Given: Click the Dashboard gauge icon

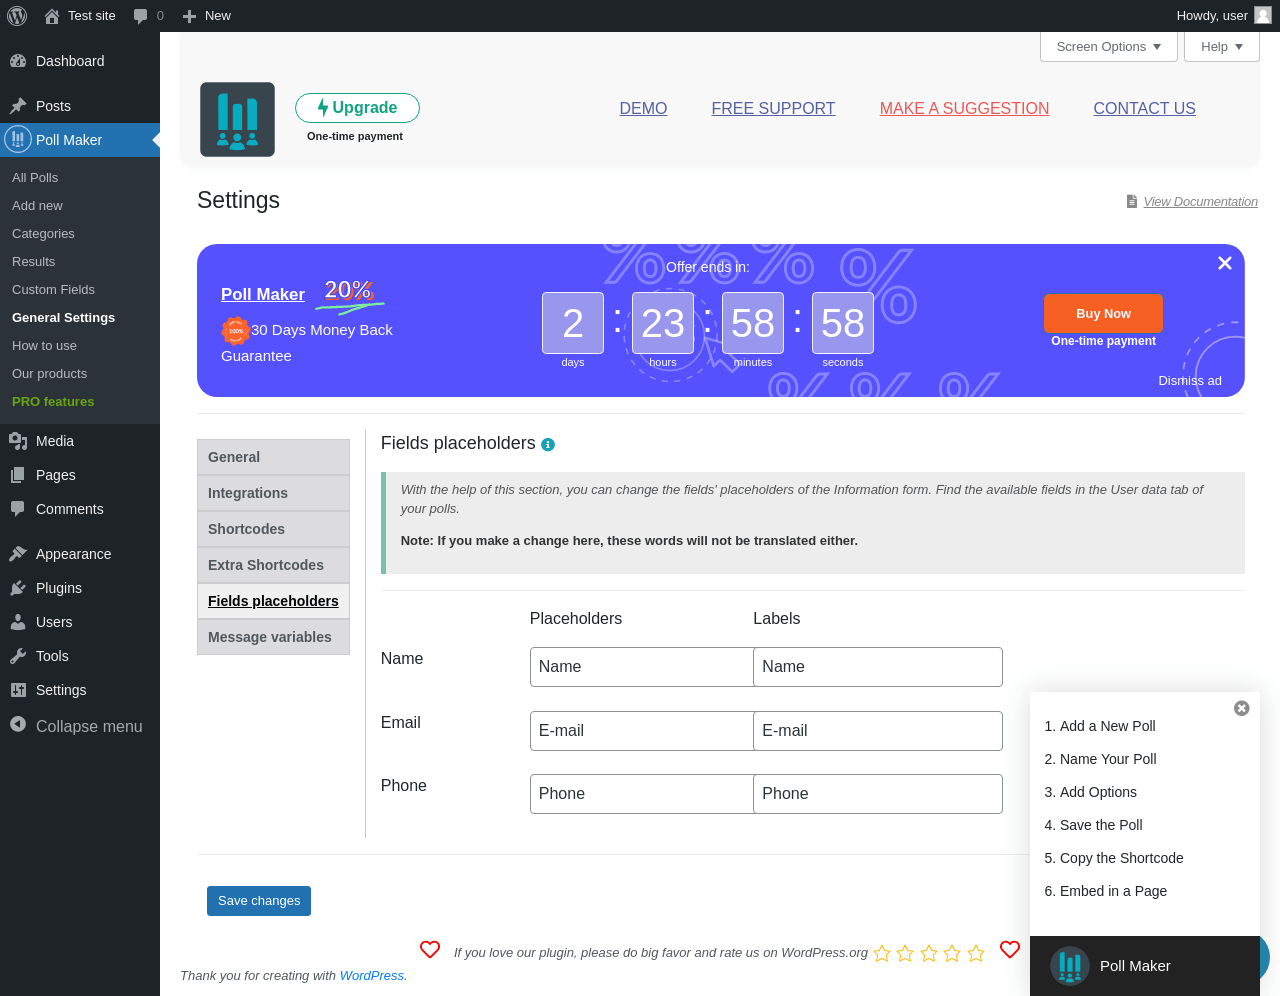Looking at the screenshot, I should [18, 61].
